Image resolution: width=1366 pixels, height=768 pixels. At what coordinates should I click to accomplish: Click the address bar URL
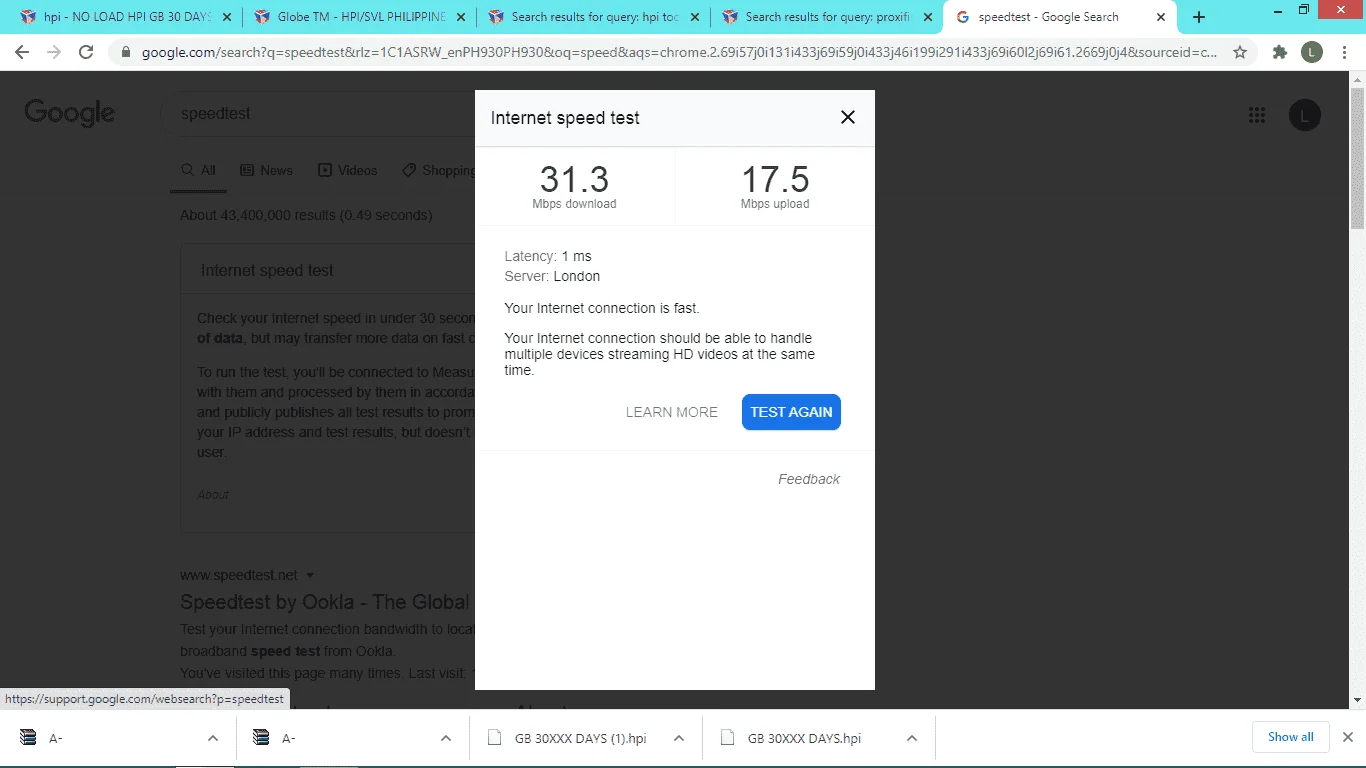pyautogui.click(x=680, y=53)
